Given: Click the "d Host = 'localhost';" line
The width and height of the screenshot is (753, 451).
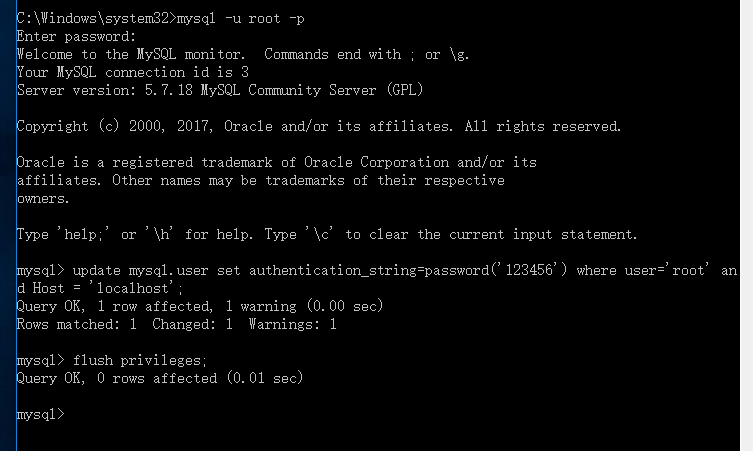Looking at the screenshot, I should tap(100, 288).
